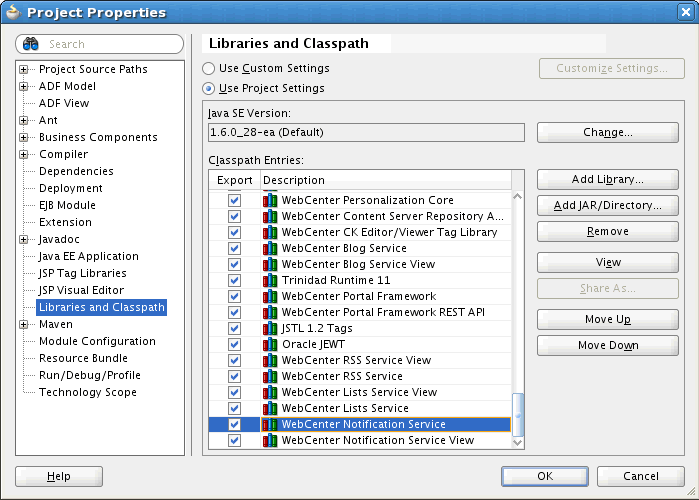The image size is (699, 500).
Task: Toggle export checkbox for Trinidad Runtime 11
Action: [x=234, y=280]
